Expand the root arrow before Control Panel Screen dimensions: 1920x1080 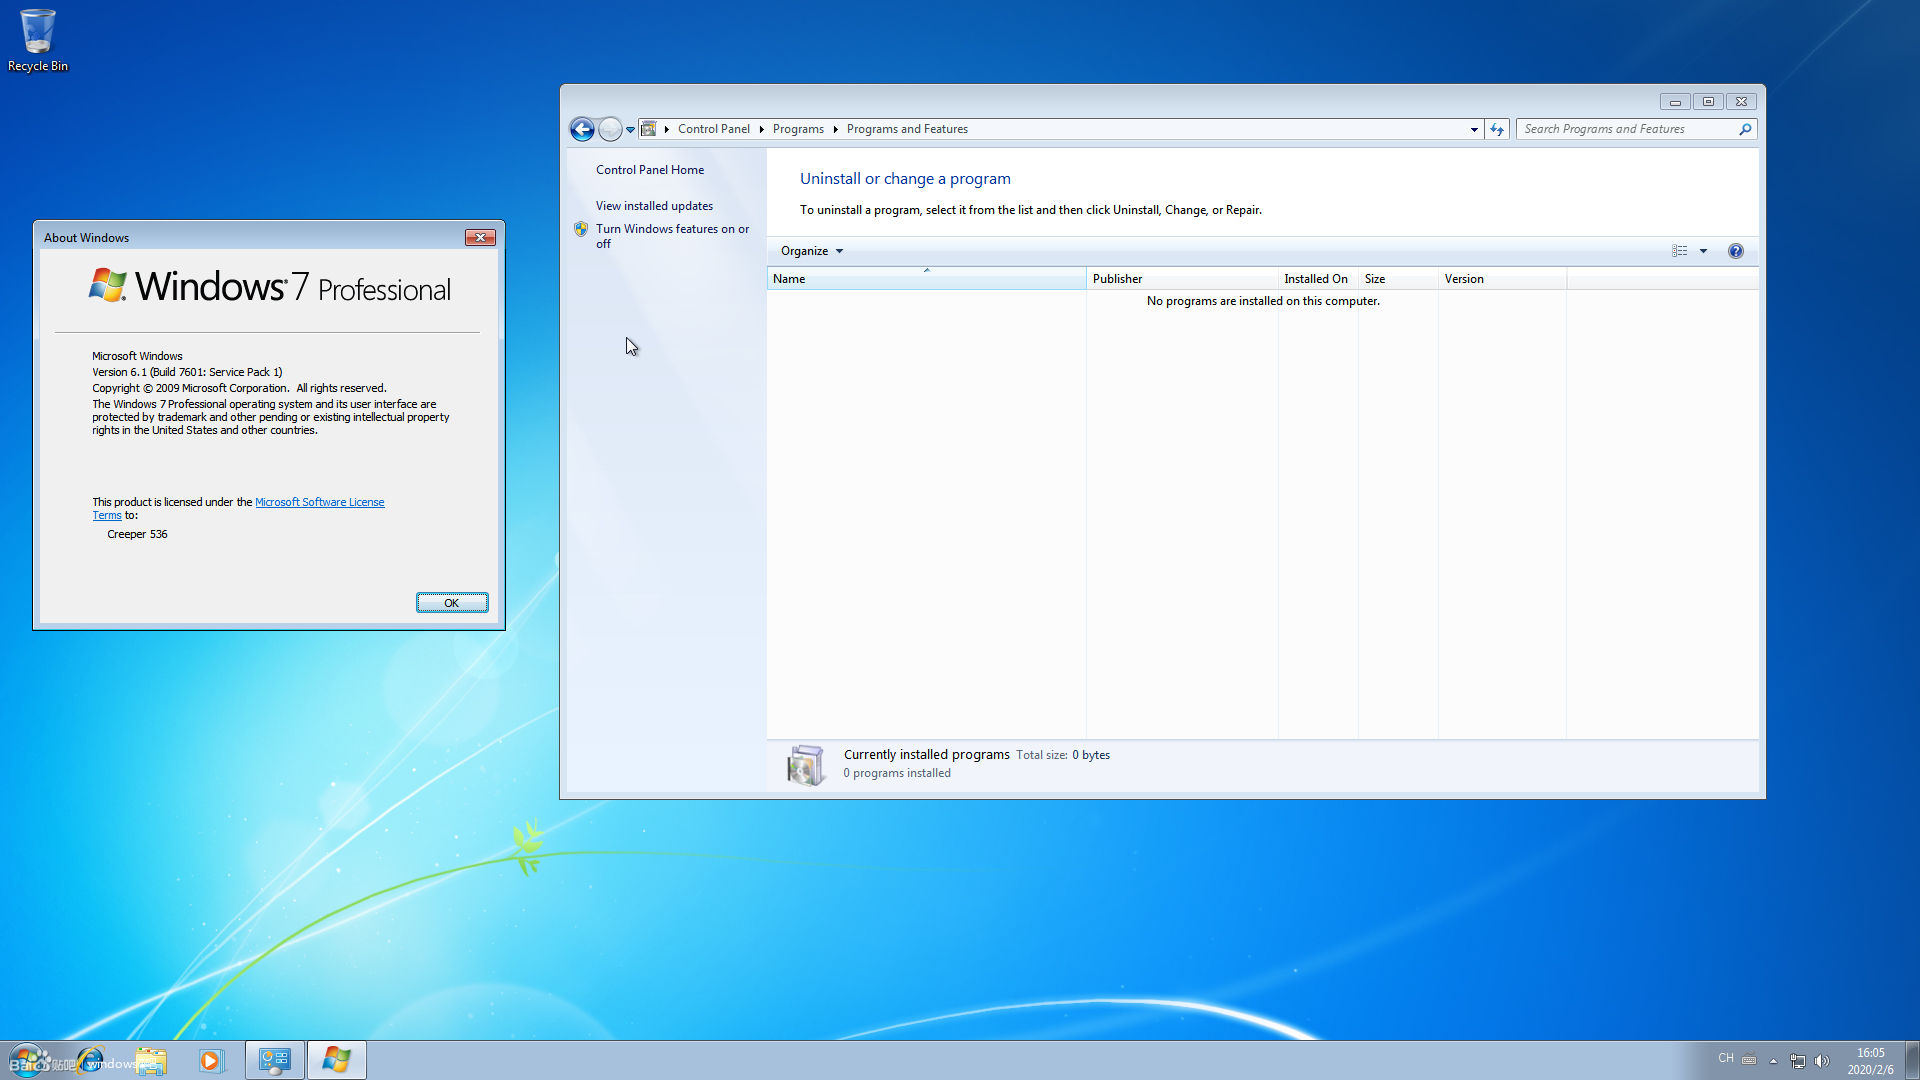[x=666, y=129]
